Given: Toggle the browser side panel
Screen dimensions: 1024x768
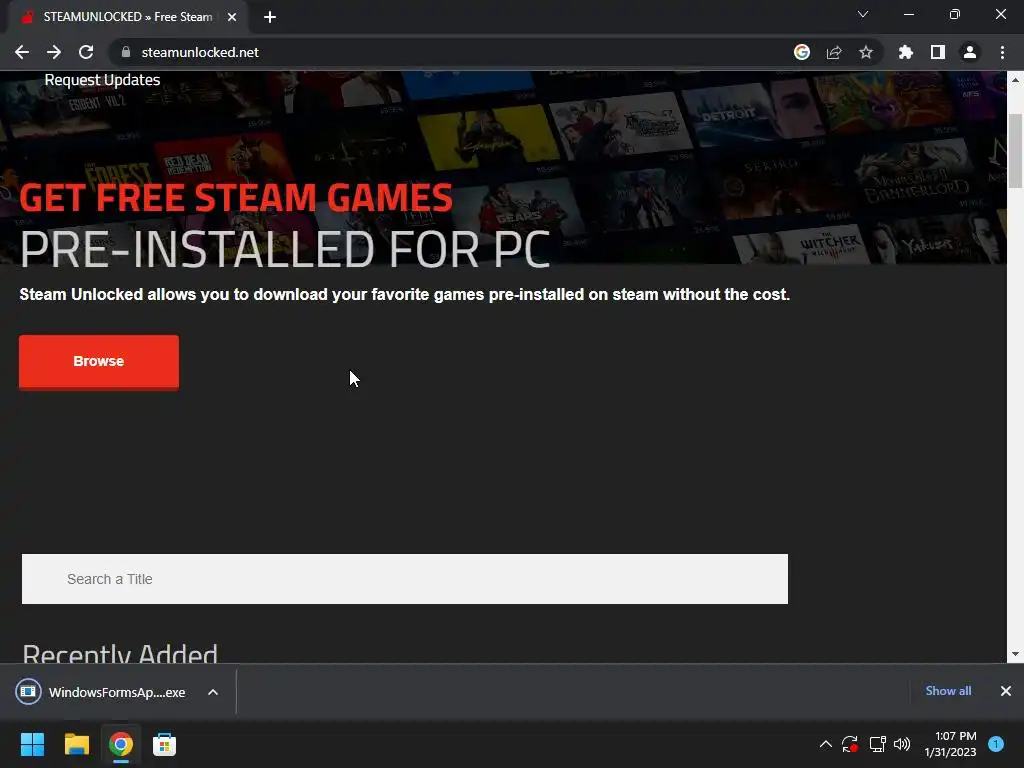Looking at the screenshot, I should pos(938,52).
